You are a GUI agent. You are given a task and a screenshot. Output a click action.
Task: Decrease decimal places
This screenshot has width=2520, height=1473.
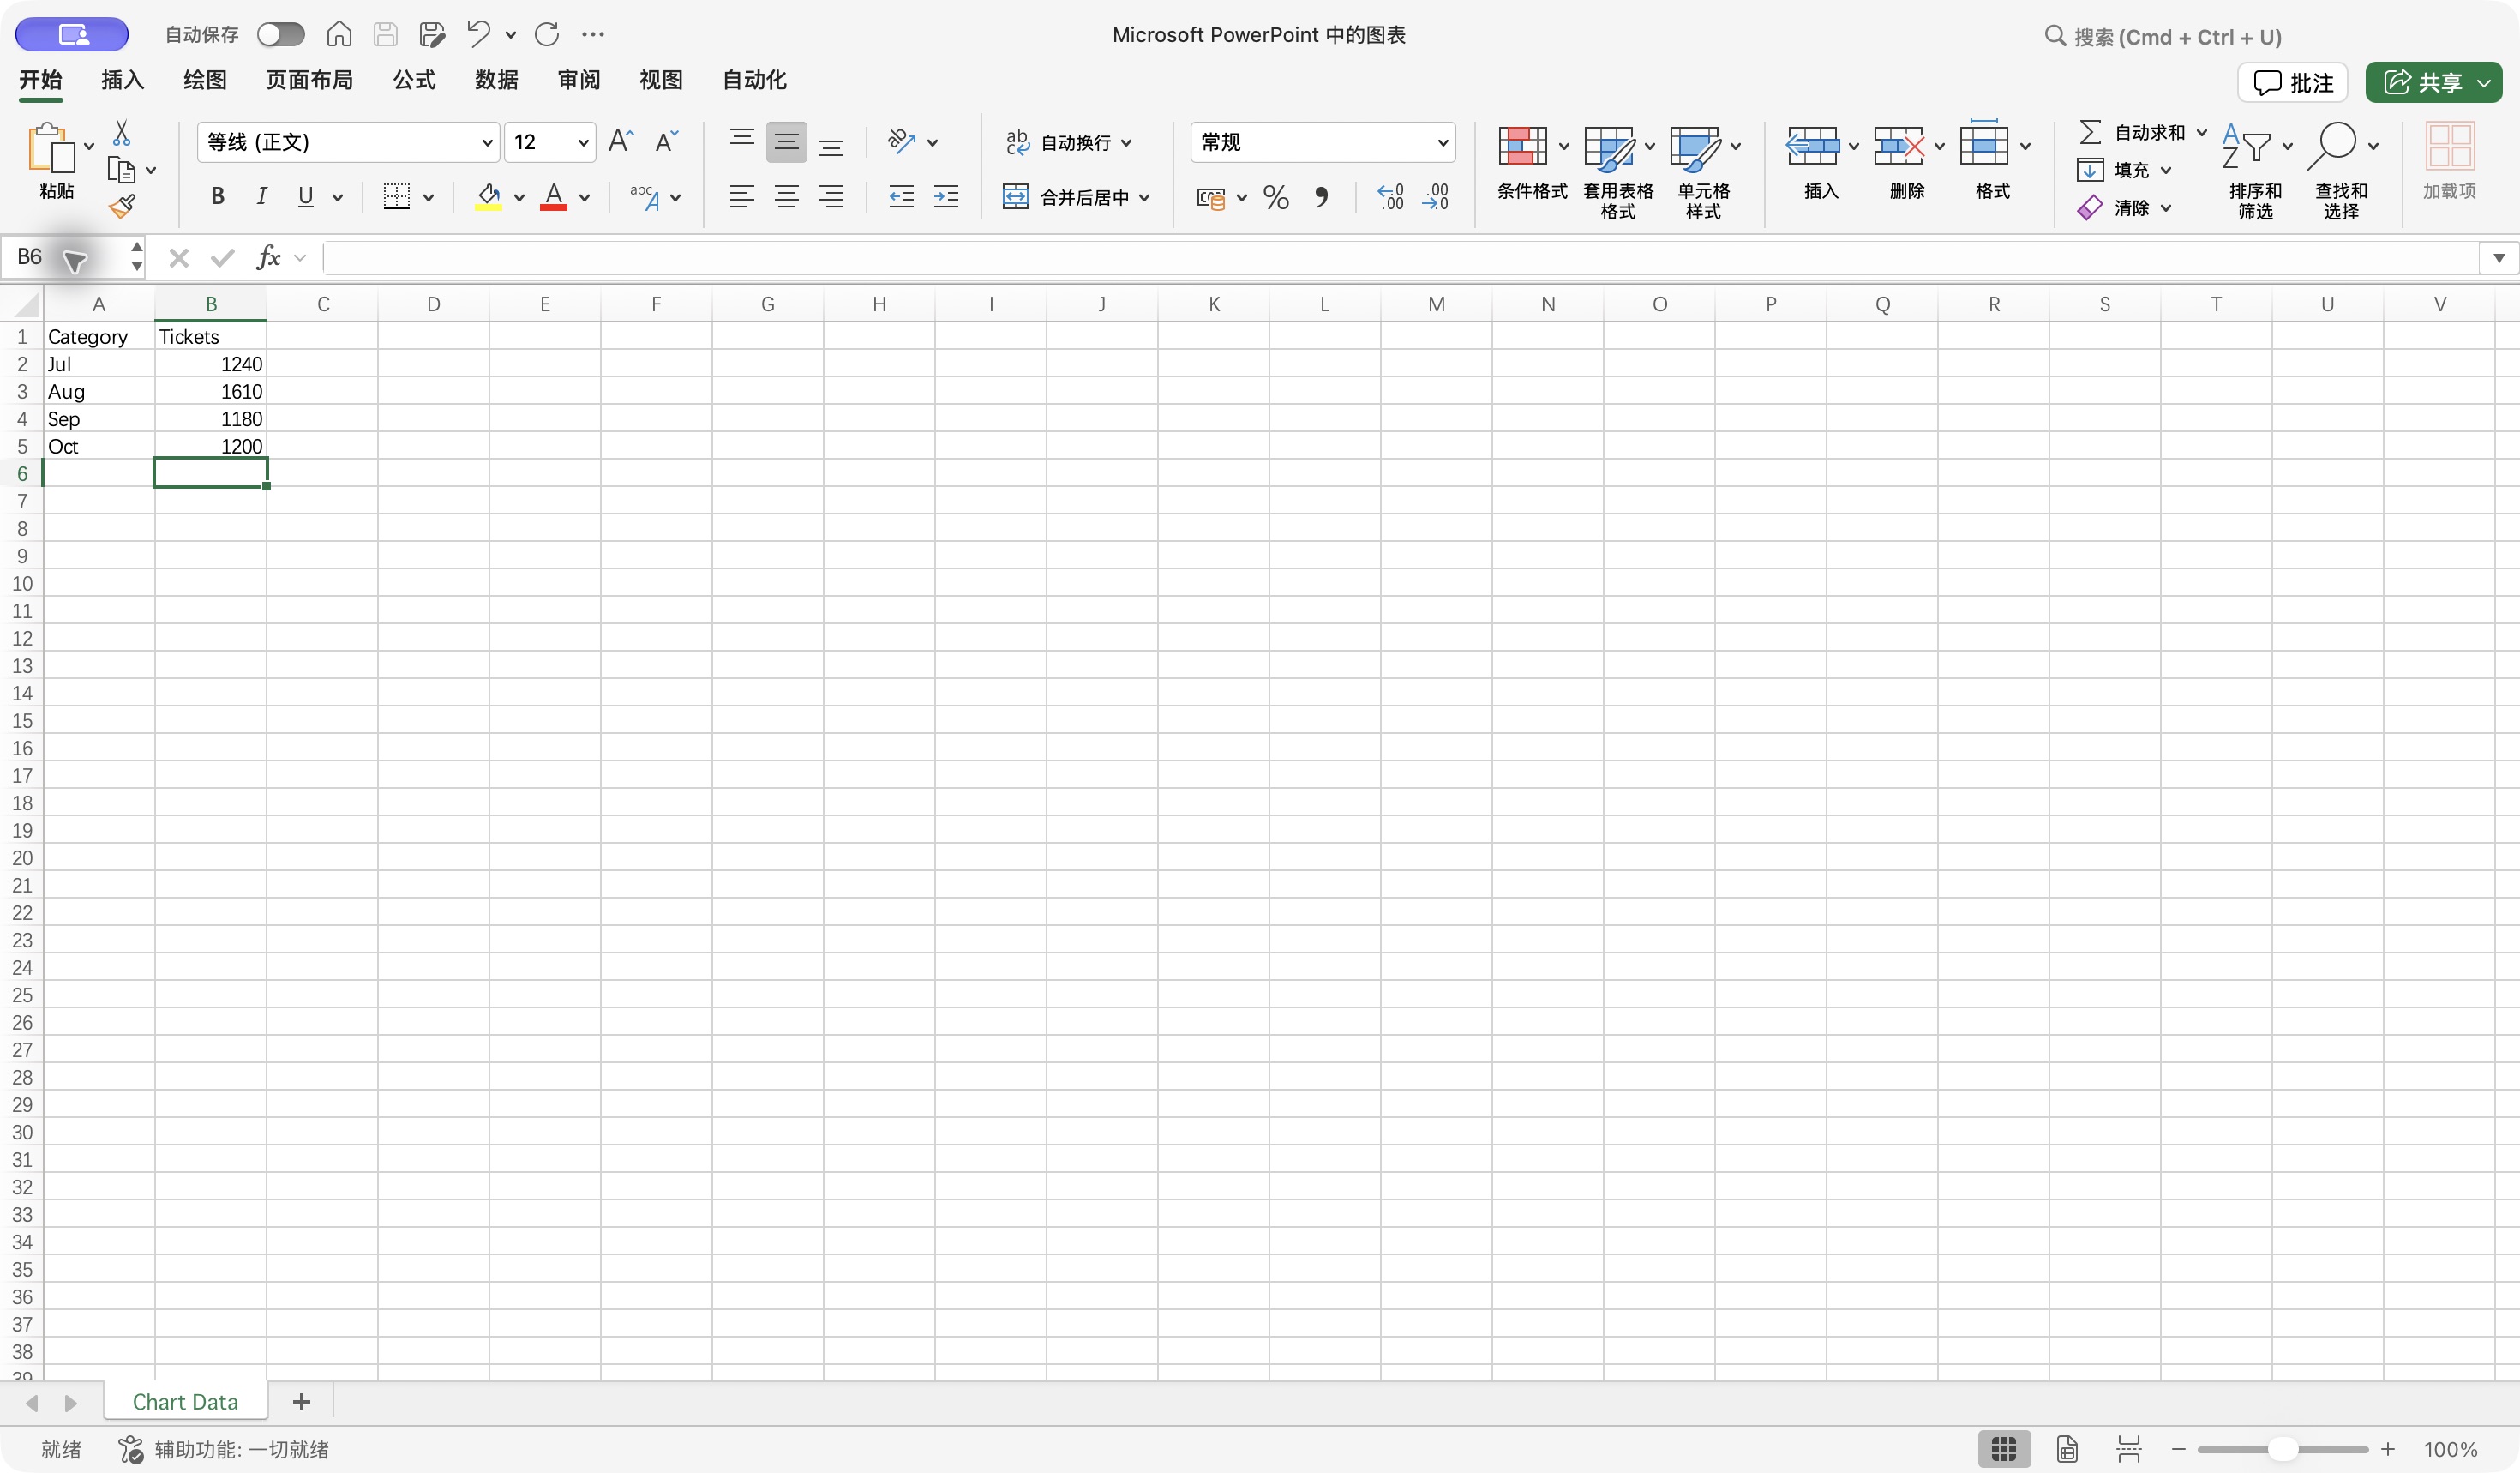[1435, 197]
